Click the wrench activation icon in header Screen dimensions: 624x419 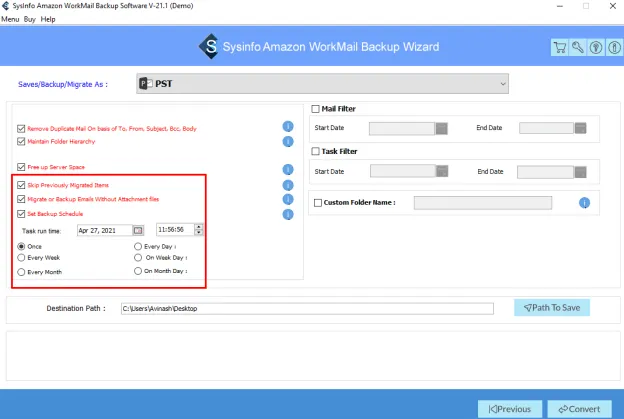coord(576,47)
